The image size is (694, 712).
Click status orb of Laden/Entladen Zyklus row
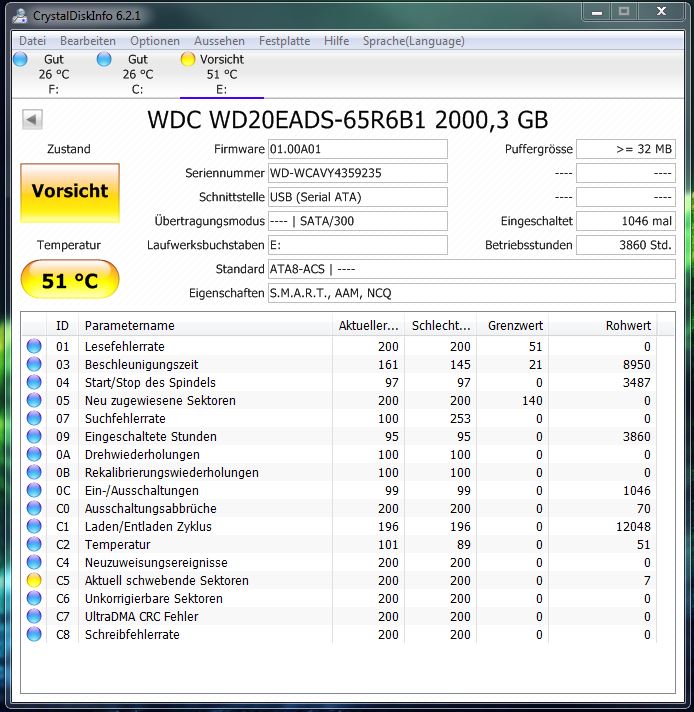click(x=34, y=526)
